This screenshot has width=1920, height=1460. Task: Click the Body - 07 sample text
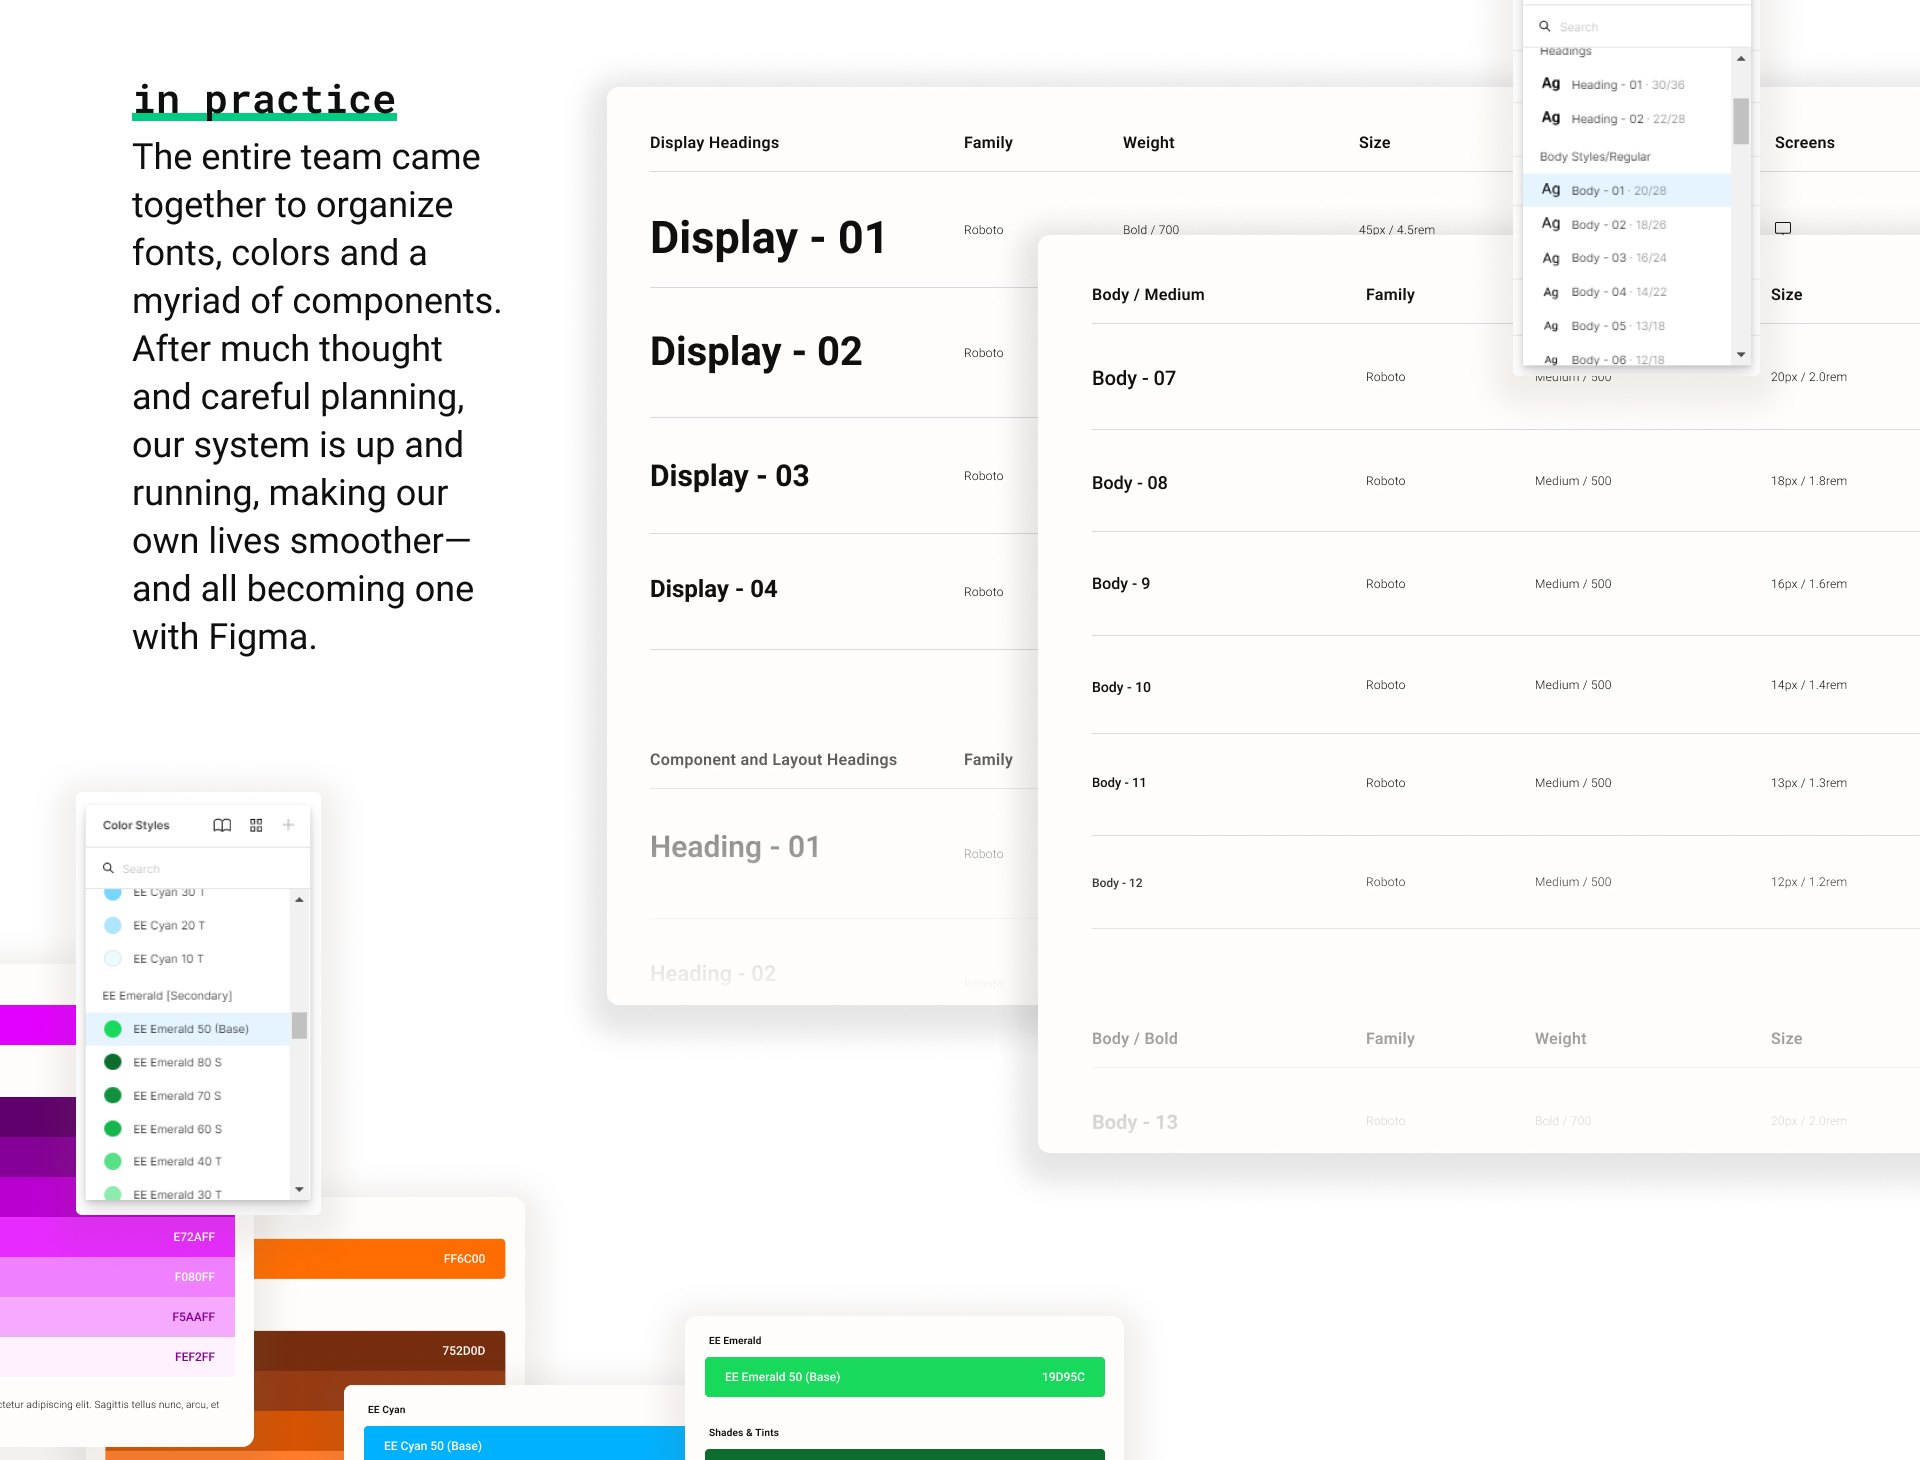click(x=1133, y=378)
